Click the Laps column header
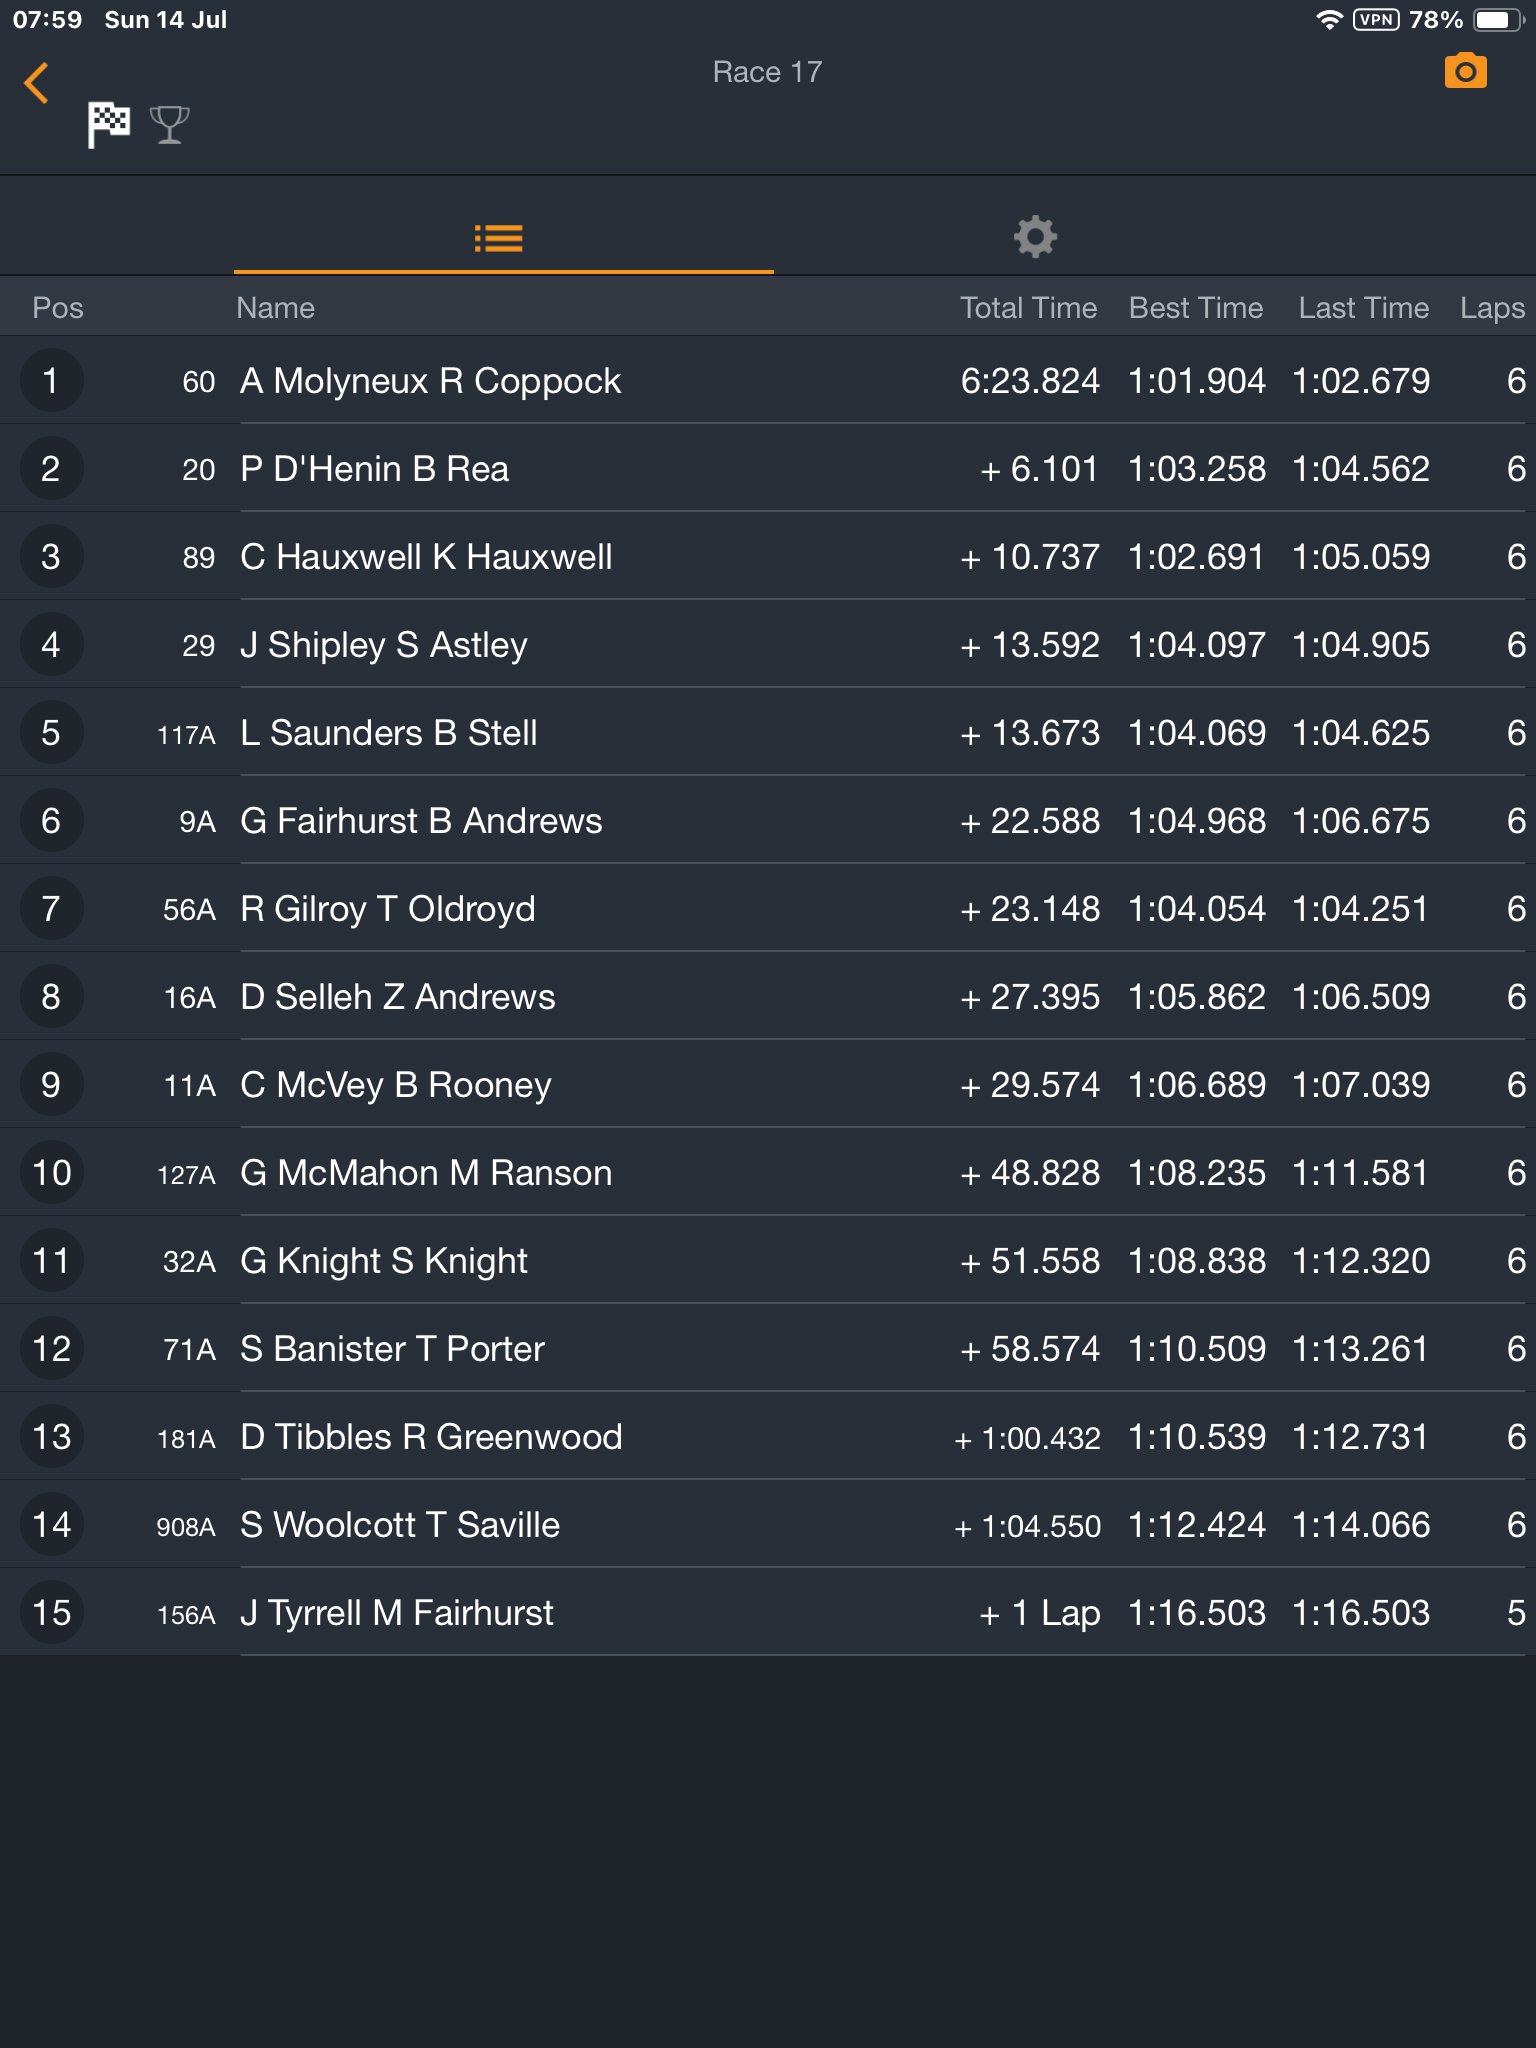The width and height of the screenshot is (1536, 2048). (x=1492, y=308)
